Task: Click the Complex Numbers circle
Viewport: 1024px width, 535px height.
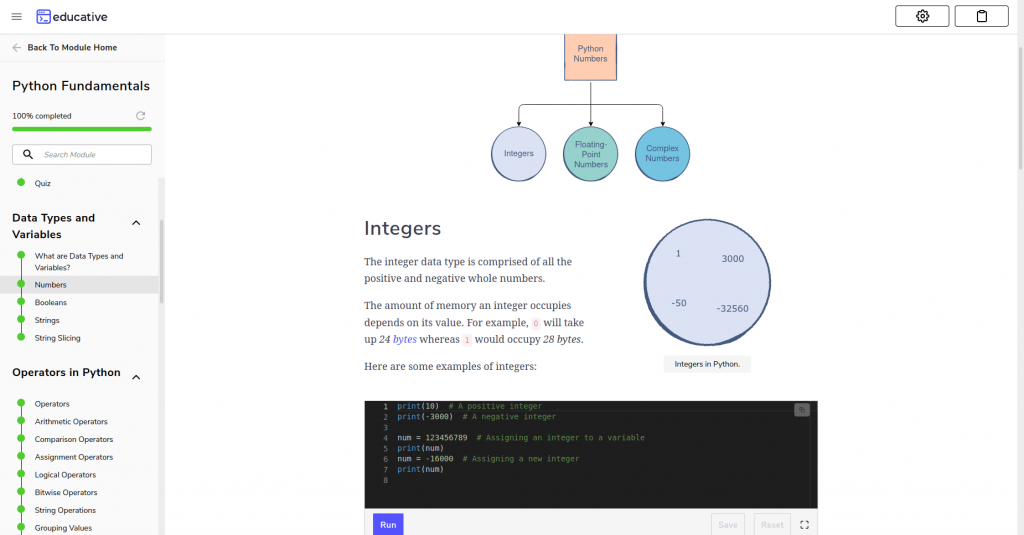Action: click(662, 154)
